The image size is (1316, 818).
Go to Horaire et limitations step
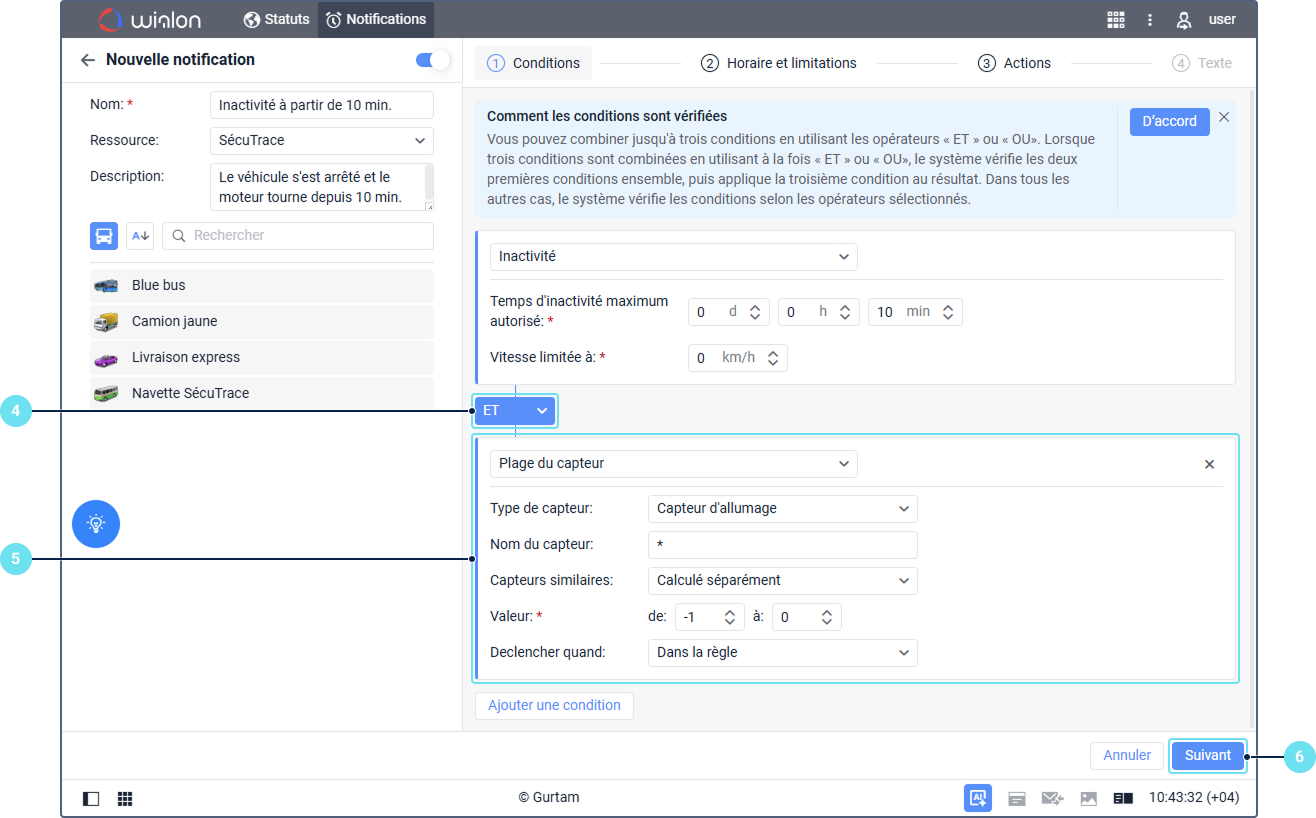coord(778,63)
